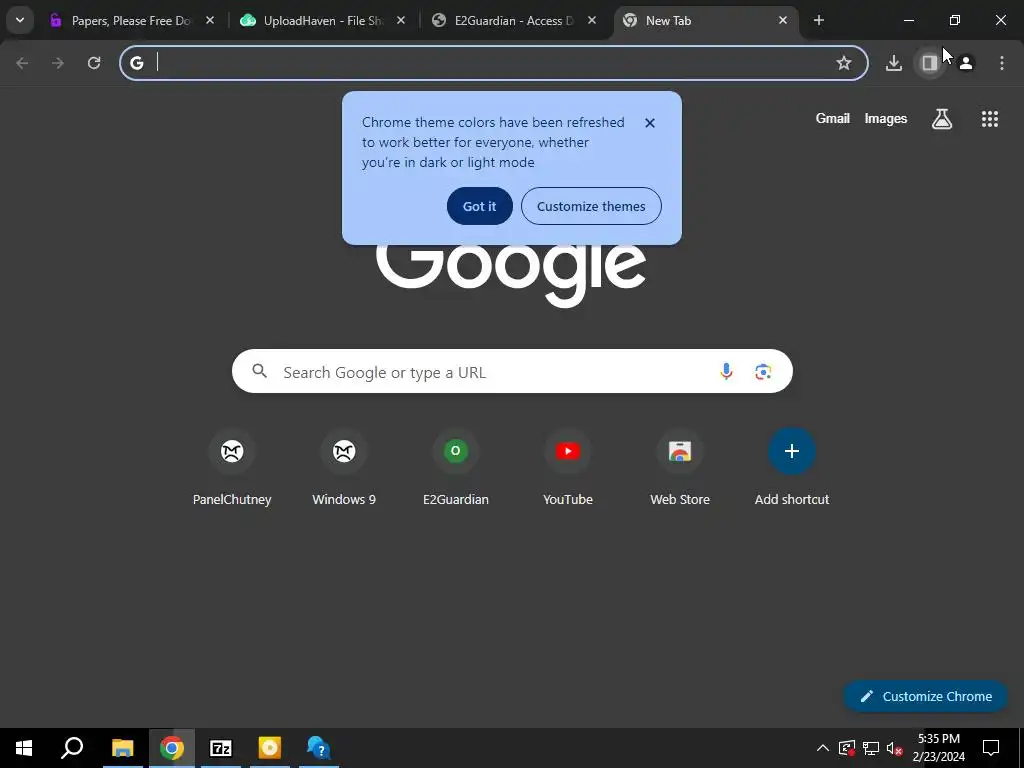Click the muted volume tray icon
The image size is (1024, 768).
click(894, 748)
